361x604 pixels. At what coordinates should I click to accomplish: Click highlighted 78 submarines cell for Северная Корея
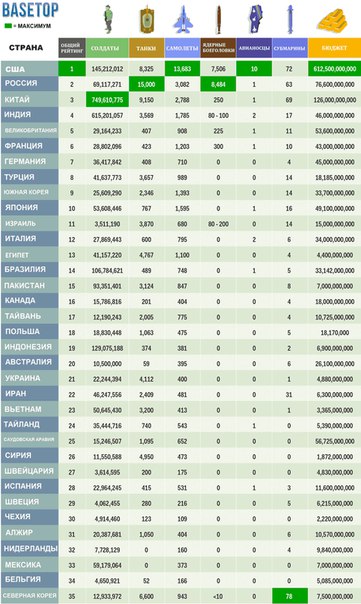click(289, 596)
